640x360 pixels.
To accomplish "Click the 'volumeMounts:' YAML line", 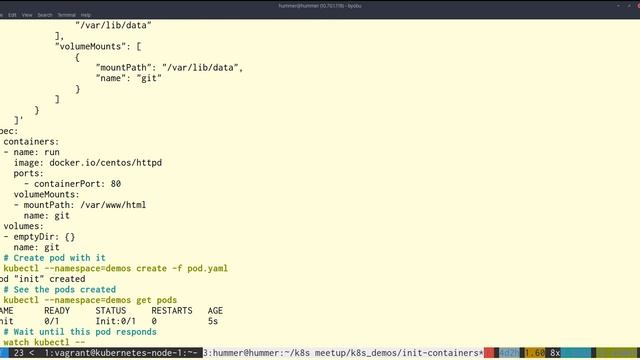I will pyautogui.click(x=47, y=195).
